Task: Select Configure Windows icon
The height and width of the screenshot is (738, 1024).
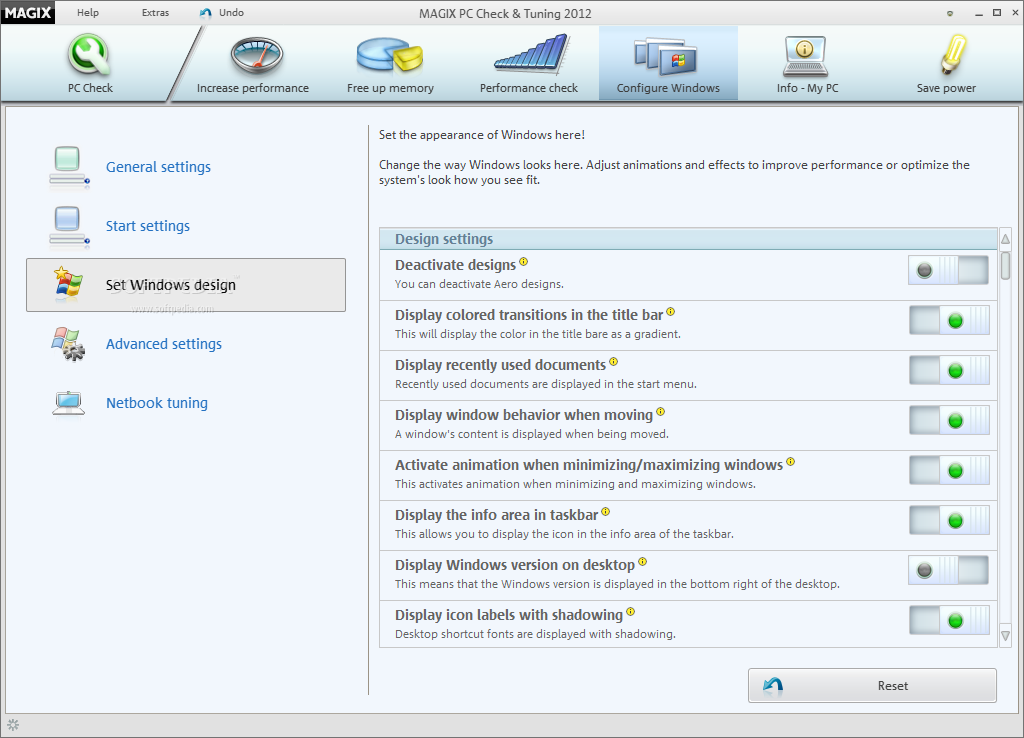Action: [x=666, y=56]
